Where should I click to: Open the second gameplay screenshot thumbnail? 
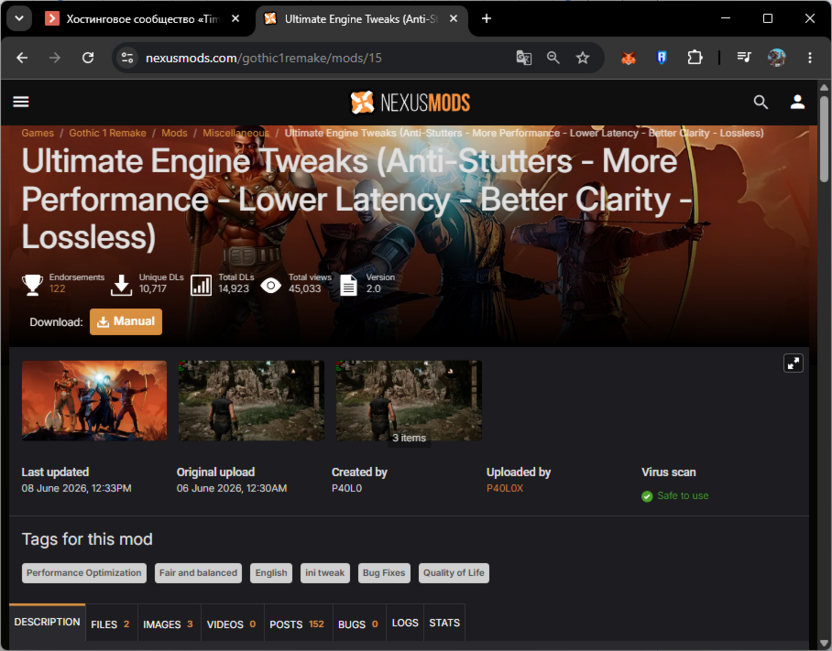(251, 401)
